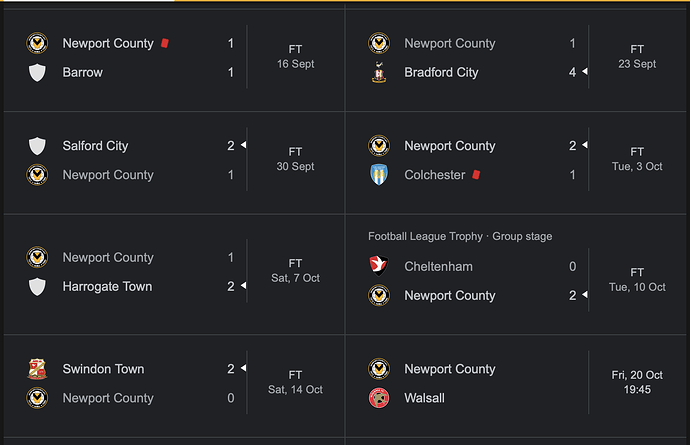
Task: Click the Bradford City club crest
Action: [x=379, y=72]
